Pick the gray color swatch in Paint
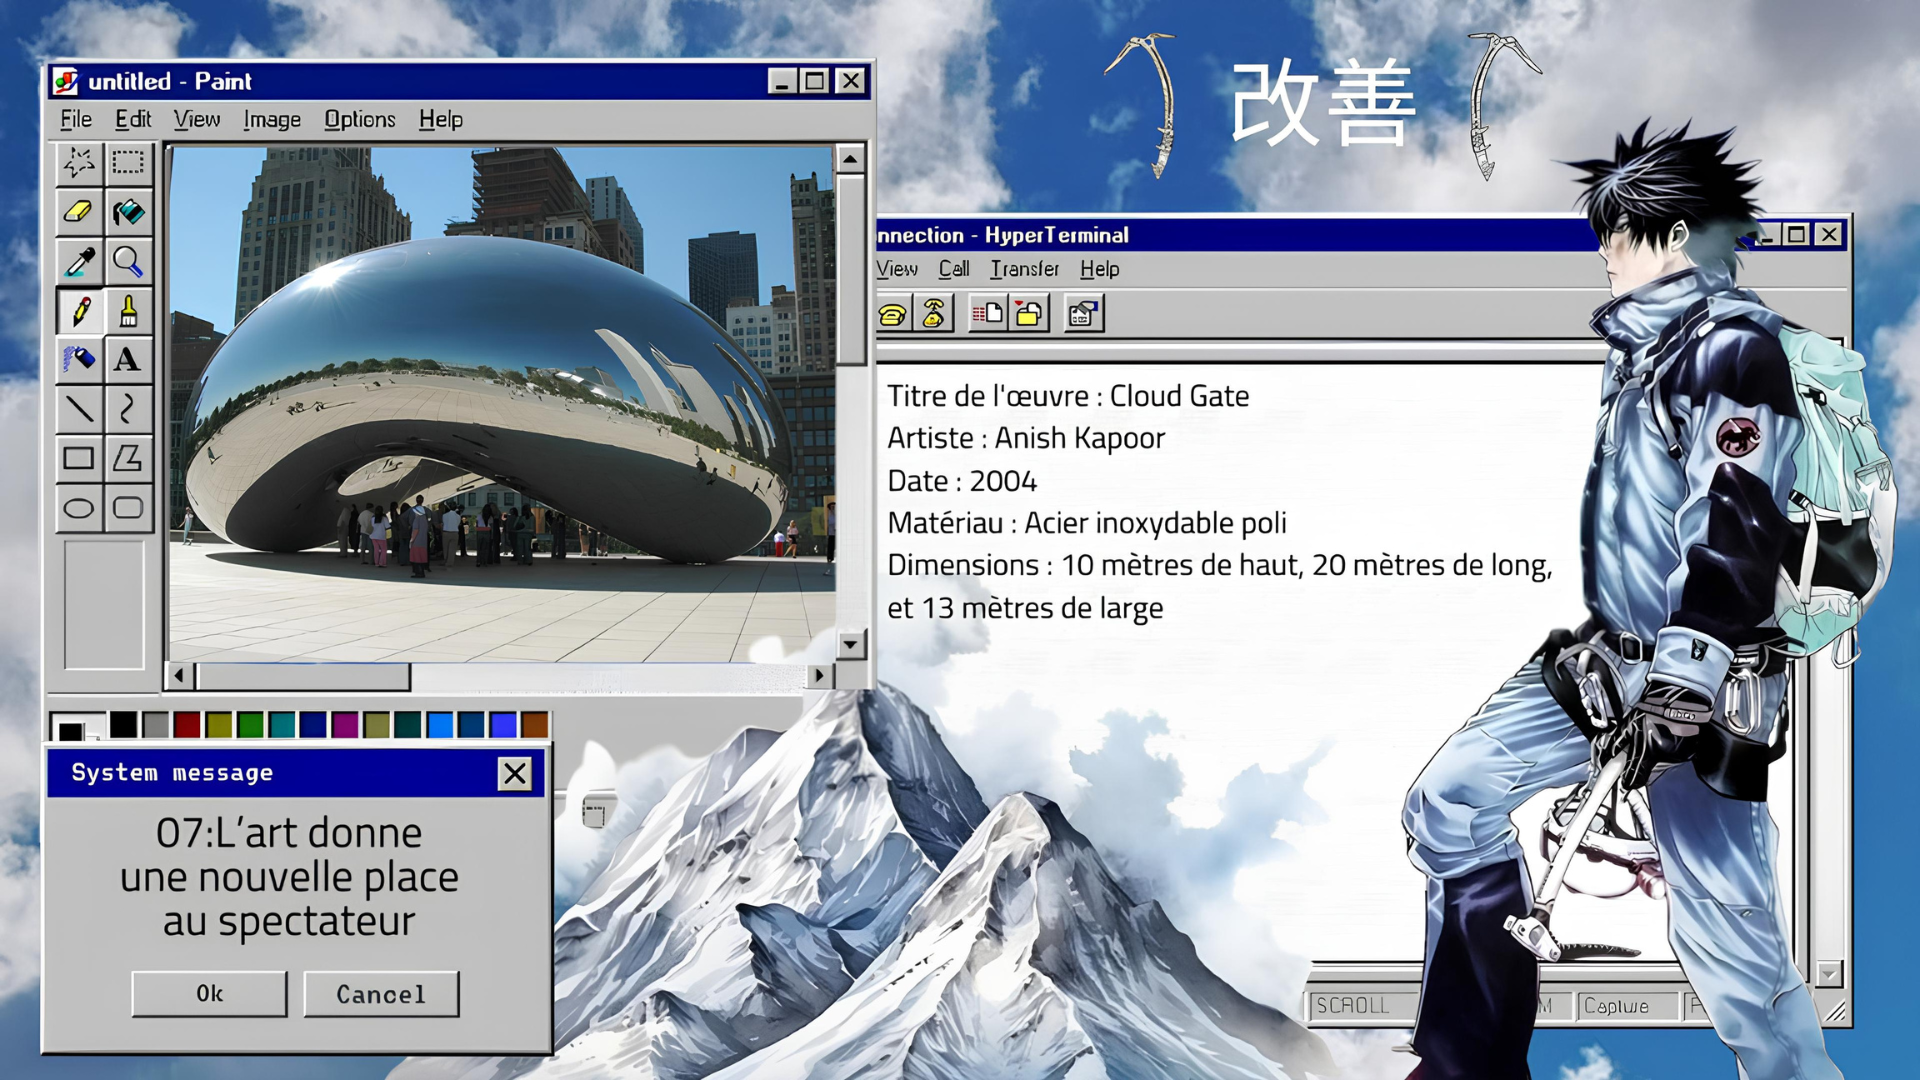Screen dimensions: 1920x1080 [155, 725]
